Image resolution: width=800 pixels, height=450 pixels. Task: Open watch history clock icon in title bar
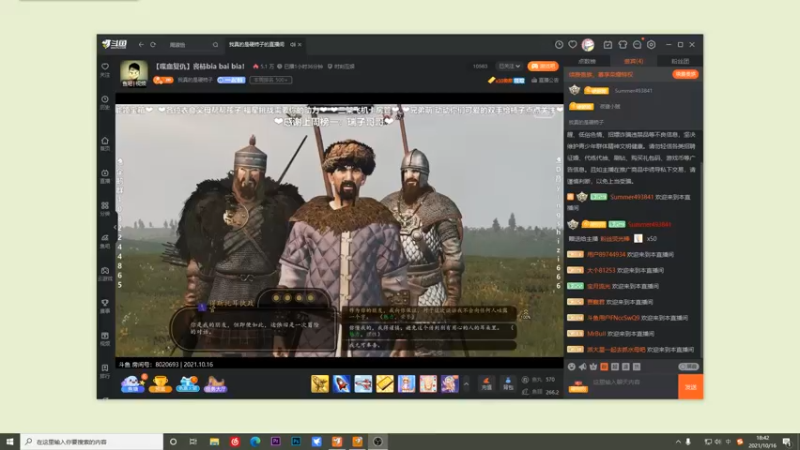pyautogui.click(x=559, y=44)
